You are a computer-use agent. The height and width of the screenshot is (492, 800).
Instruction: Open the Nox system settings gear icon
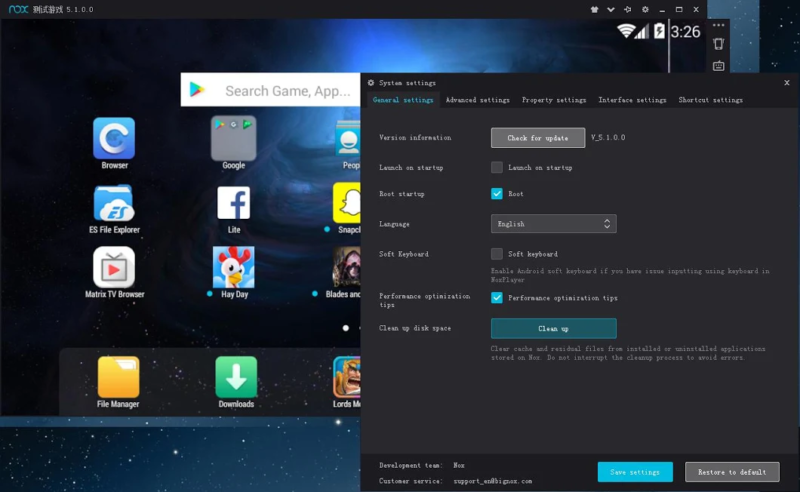(645, 9)
